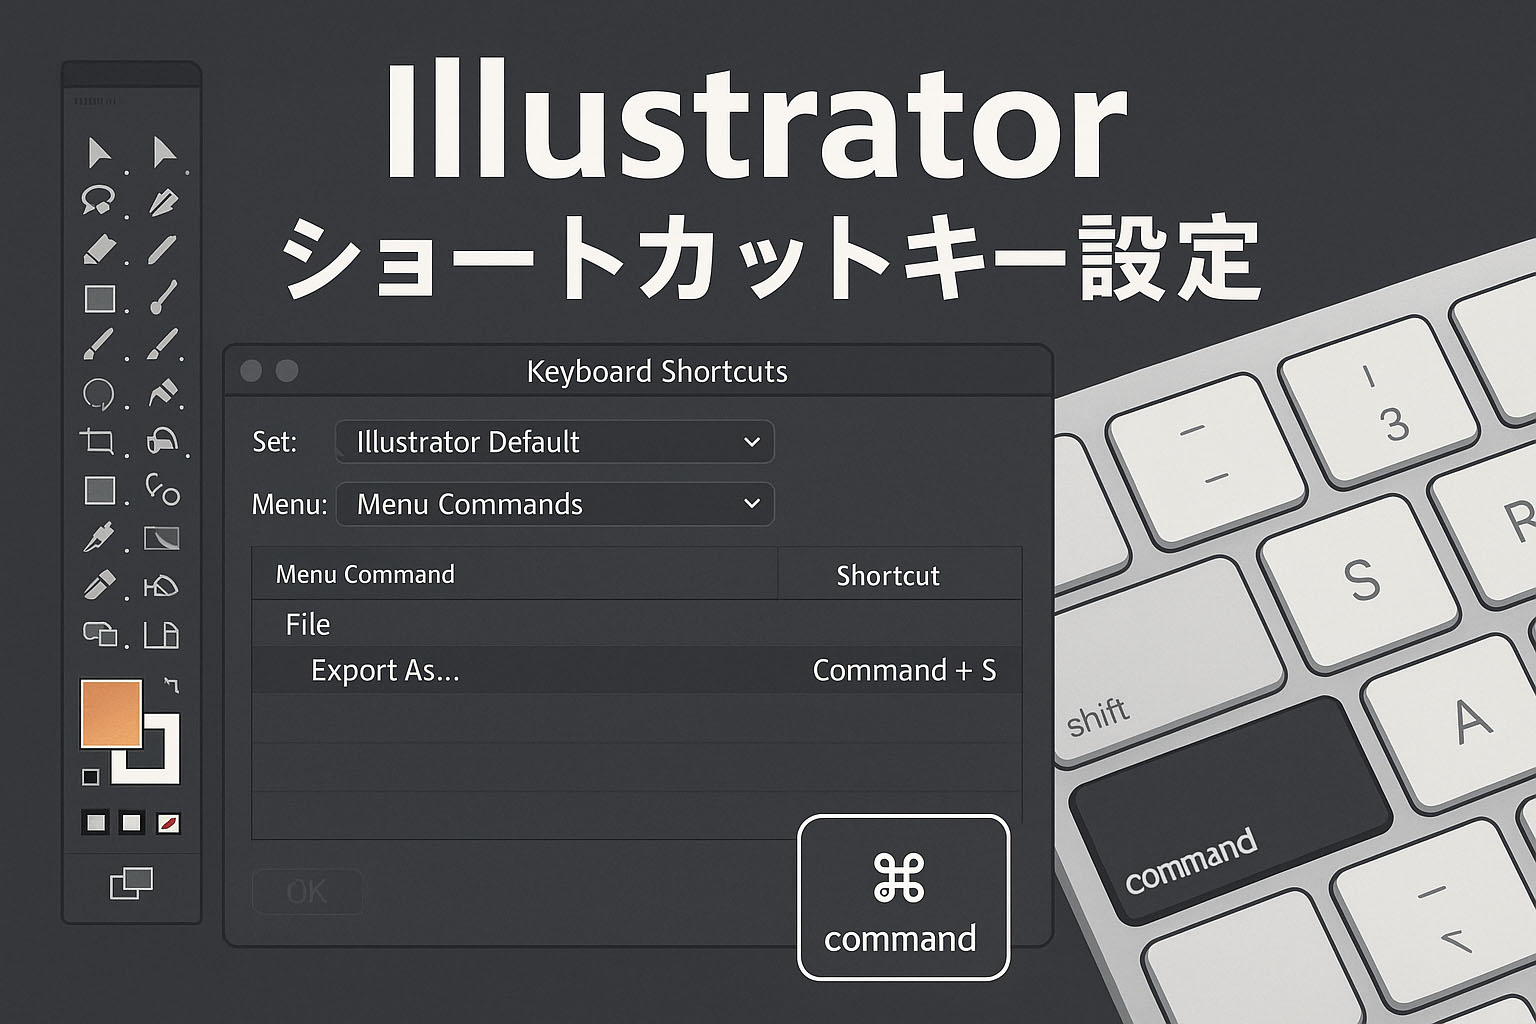1536x1024 pixels.
Task: Click the Menu Command column header
Action: pos(514,574)
